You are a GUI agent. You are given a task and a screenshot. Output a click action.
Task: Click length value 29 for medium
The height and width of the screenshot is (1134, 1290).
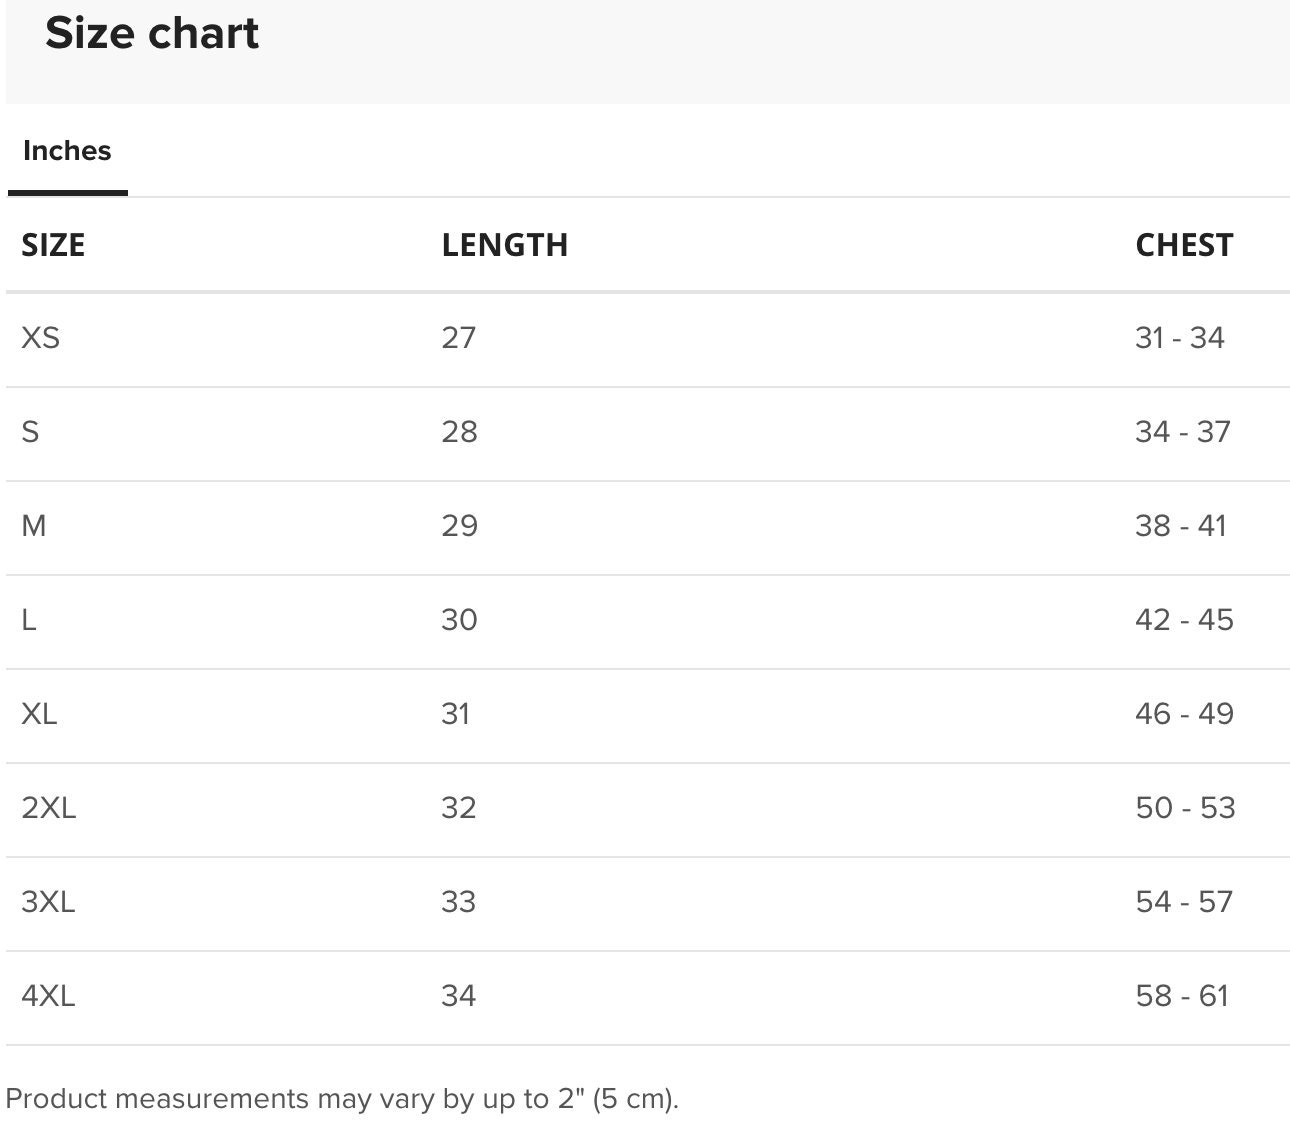460,526
